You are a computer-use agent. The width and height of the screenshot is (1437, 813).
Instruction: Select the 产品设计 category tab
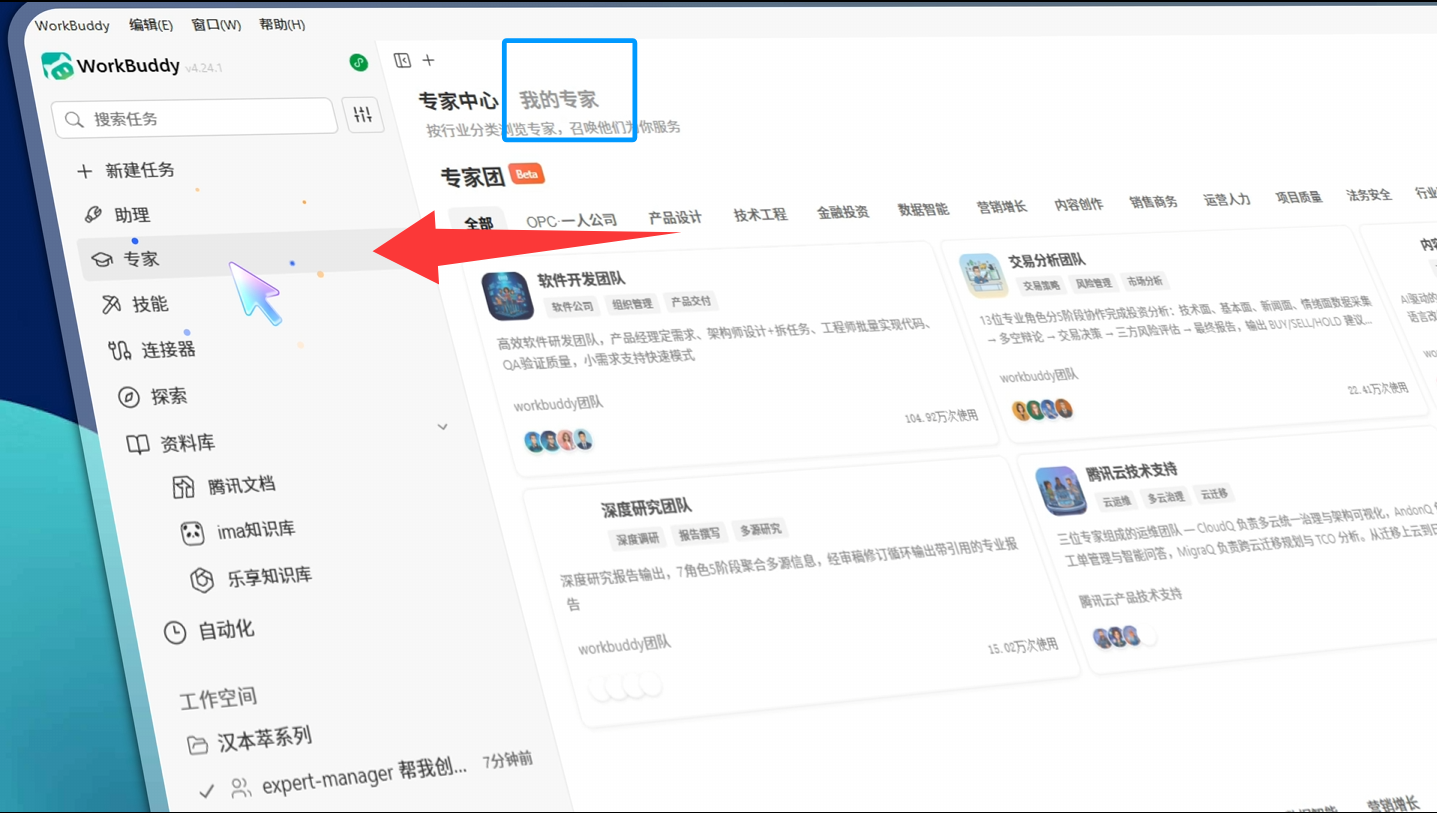point(675,217)
